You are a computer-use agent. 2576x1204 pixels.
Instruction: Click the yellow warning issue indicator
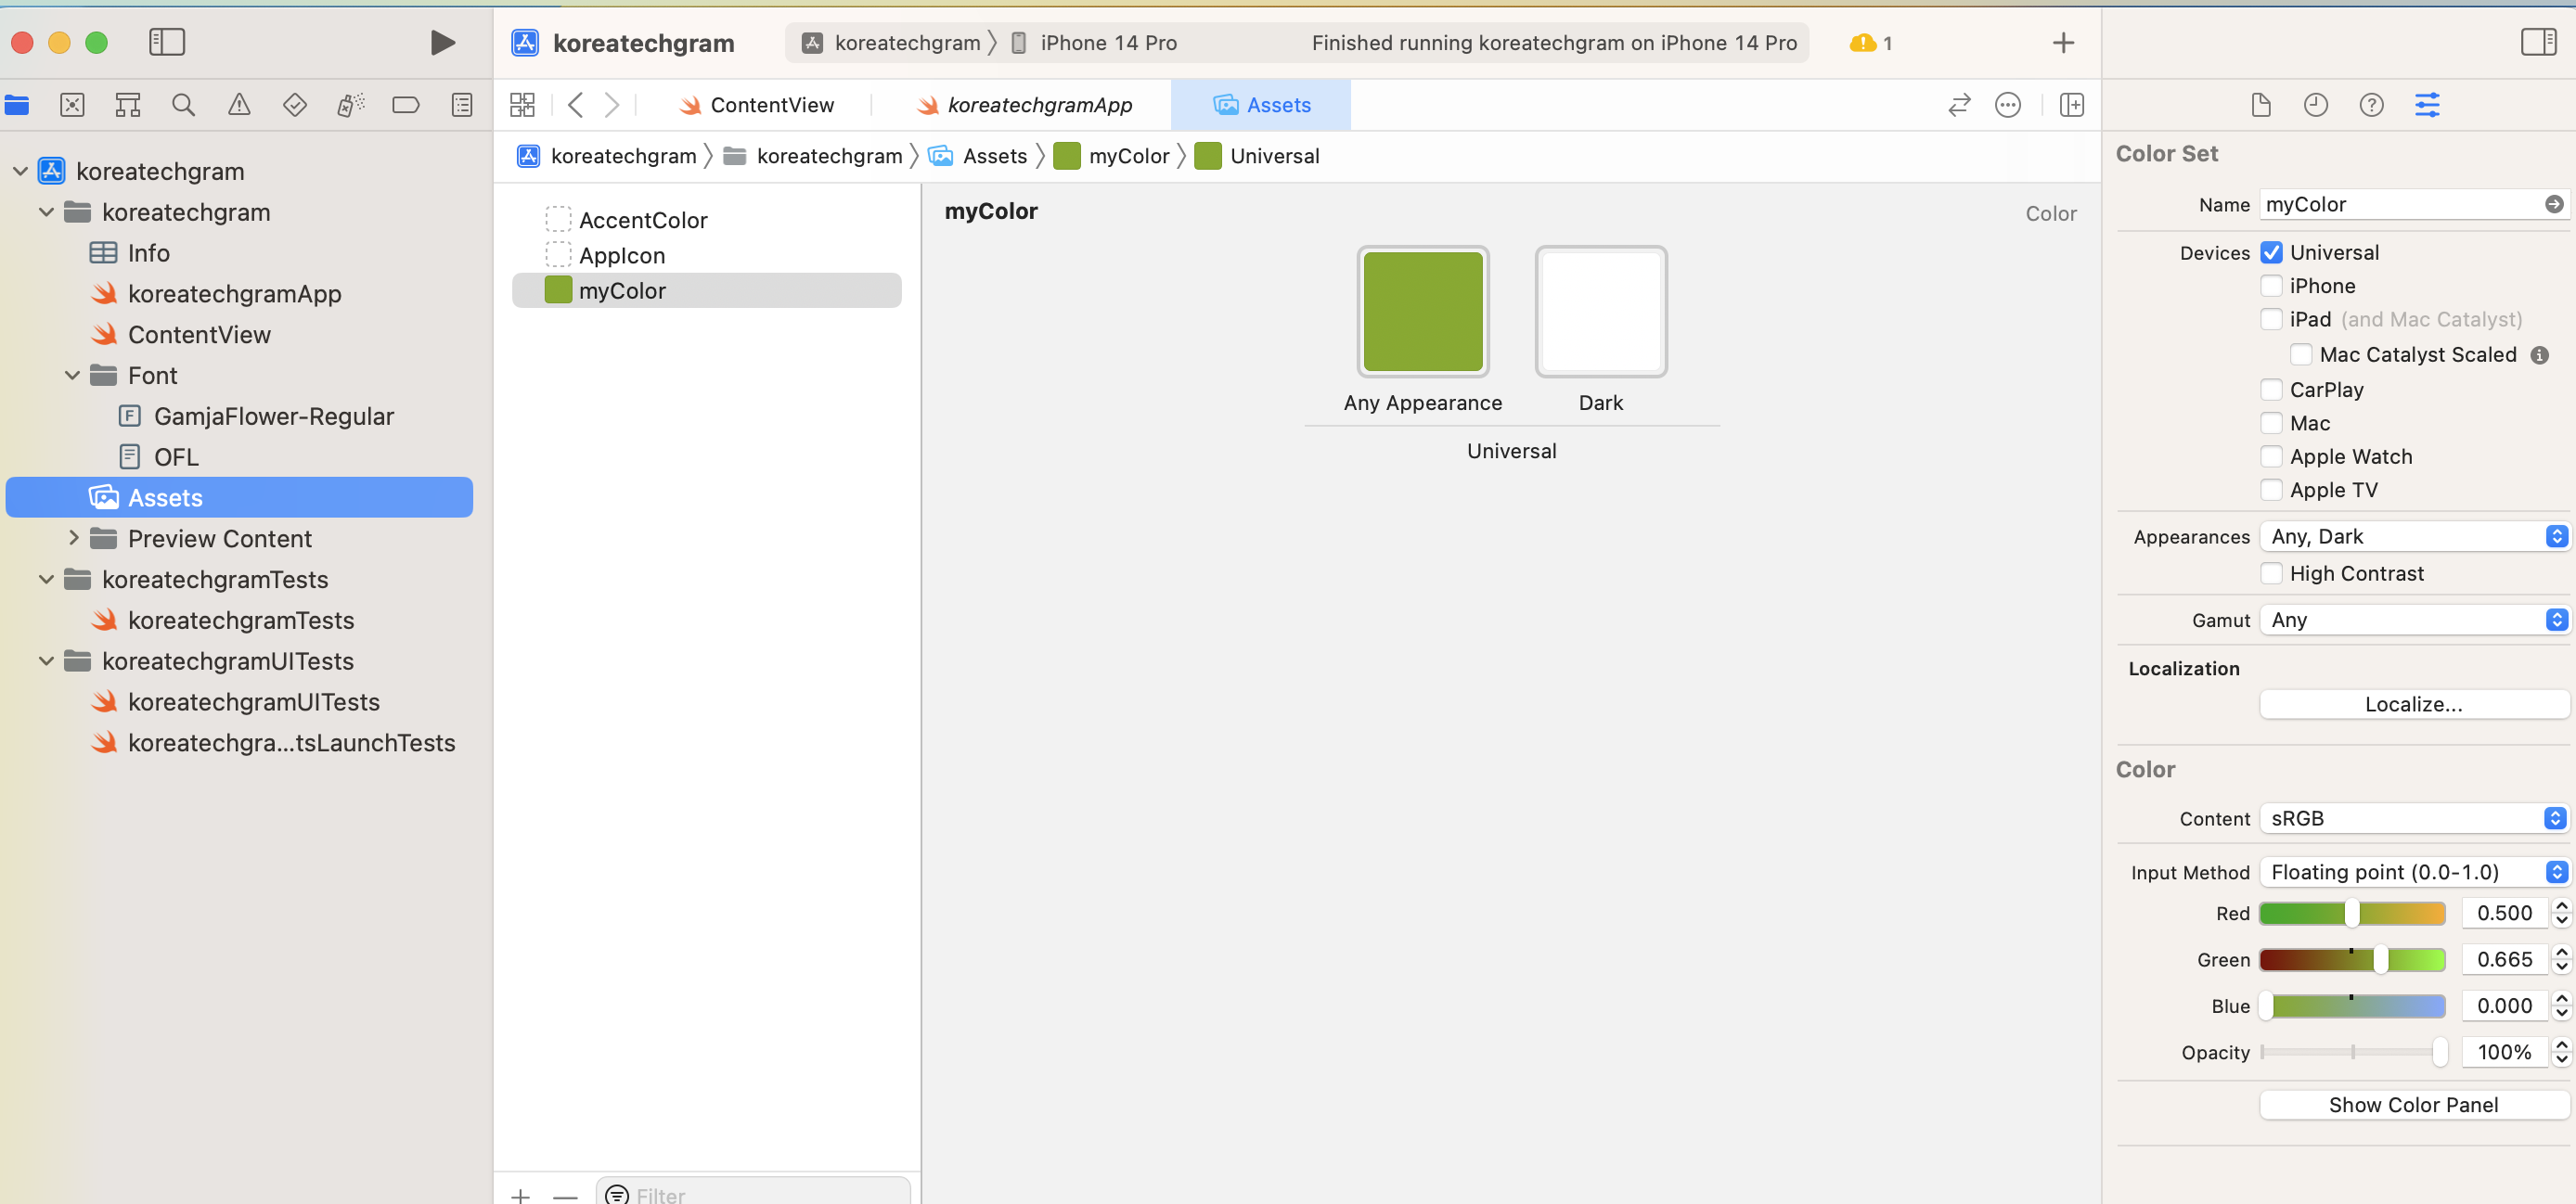[1869, 43]
